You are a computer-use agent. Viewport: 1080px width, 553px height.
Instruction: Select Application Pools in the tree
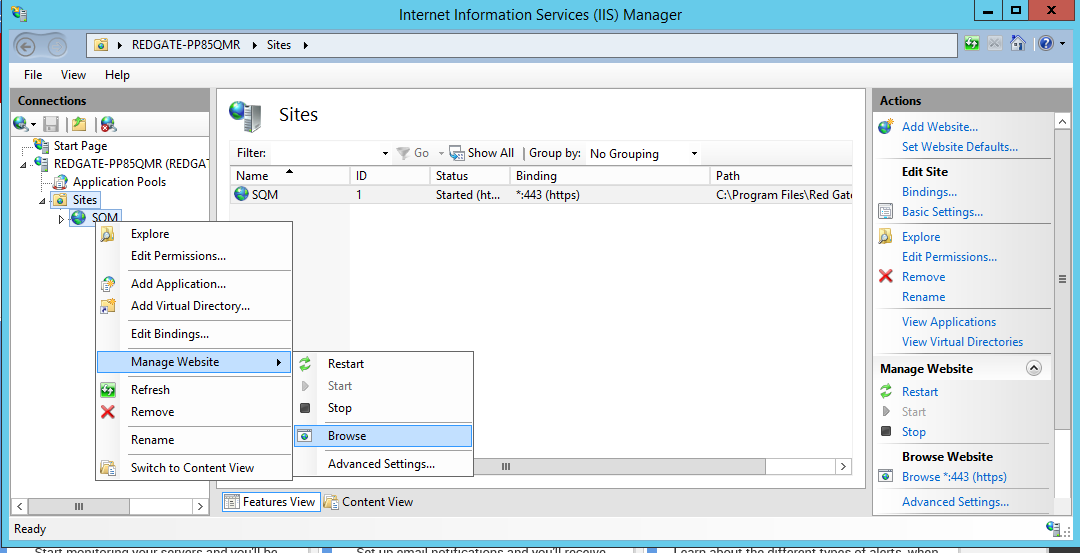tap(119, 182)
